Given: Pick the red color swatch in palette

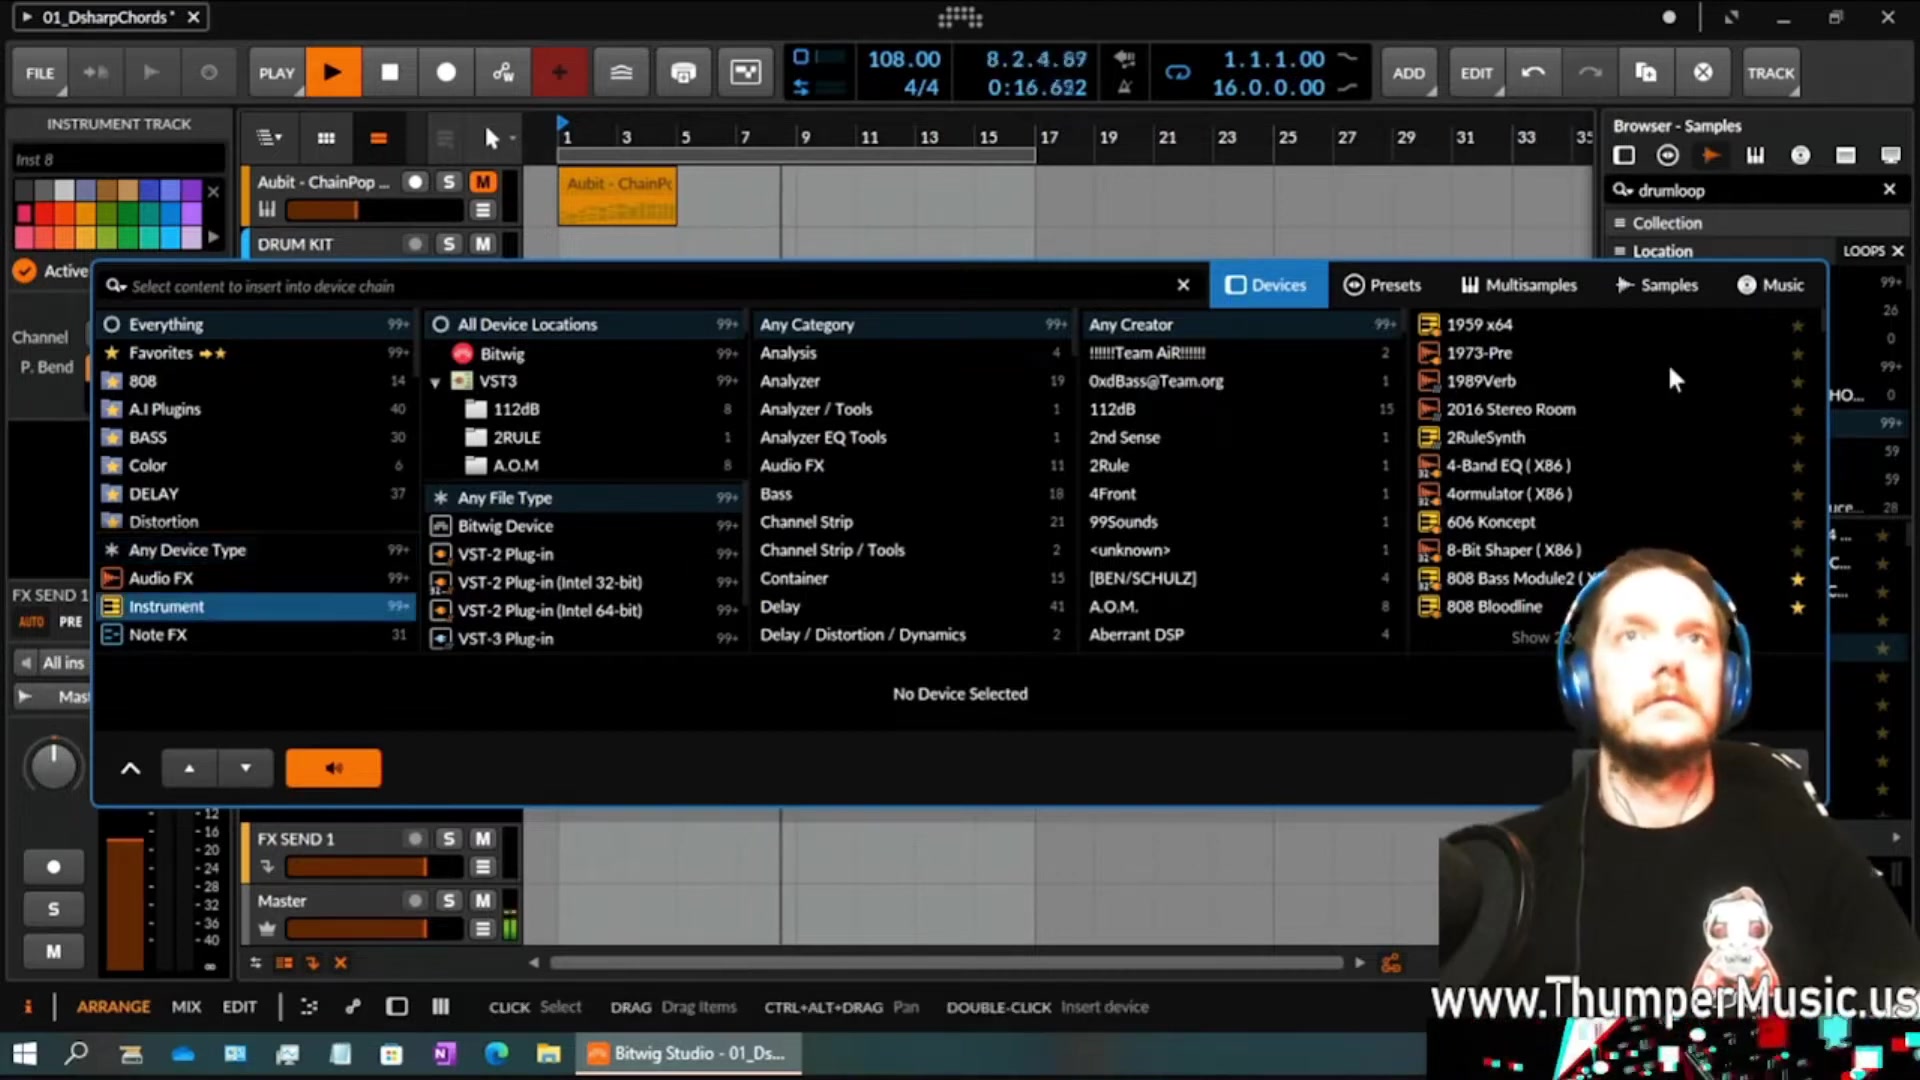Looking at the screenshot, I should [x=44, y=214].
